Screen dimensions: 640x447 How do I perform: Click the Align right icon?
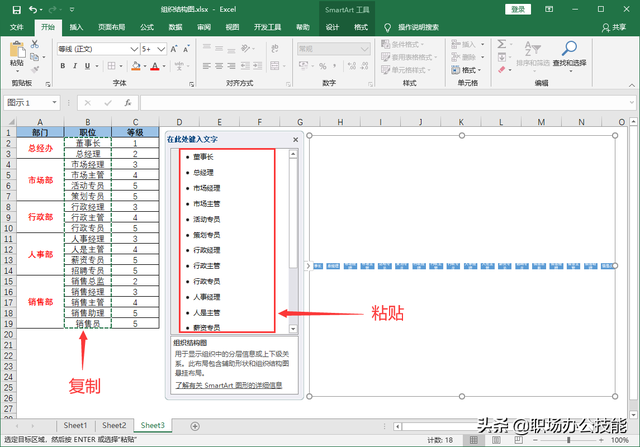tap(231, 66)
